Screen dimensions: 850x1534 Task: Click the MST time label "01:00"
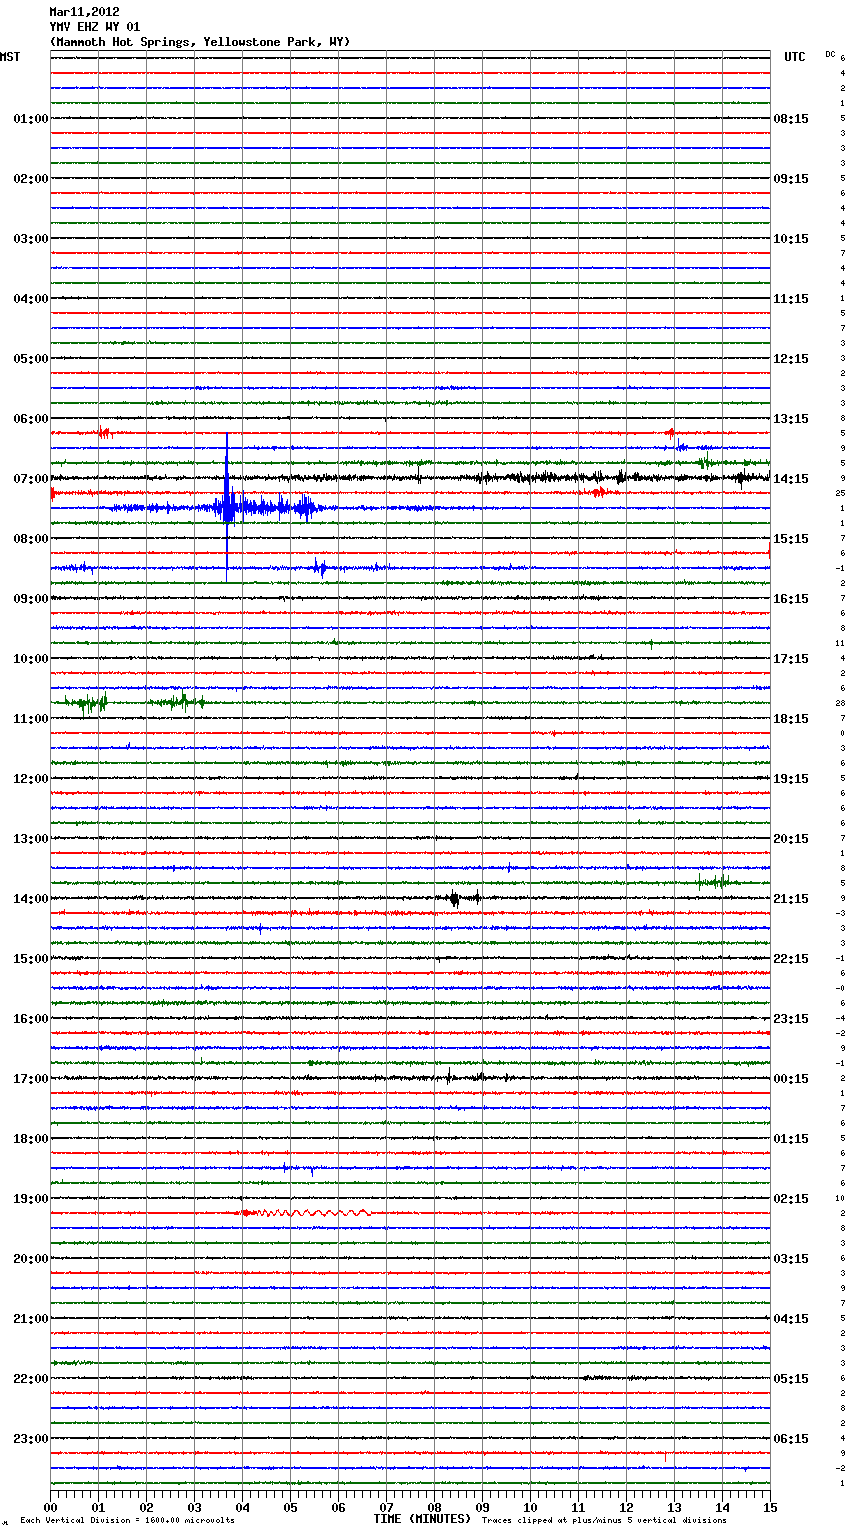click(31, 119)
